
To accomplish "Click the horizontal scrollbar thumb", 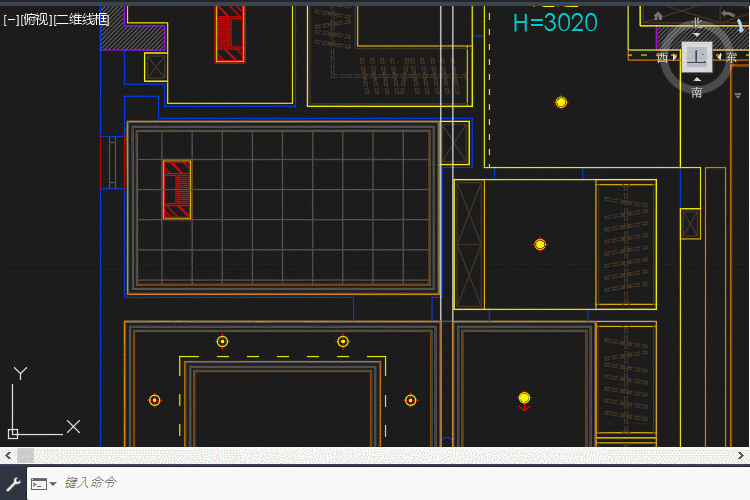I will click(x=25, y=456).
